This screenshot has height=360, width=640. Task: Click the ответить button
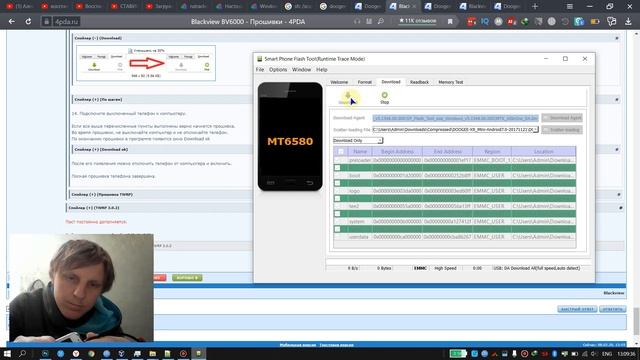(x=612, y=309)
